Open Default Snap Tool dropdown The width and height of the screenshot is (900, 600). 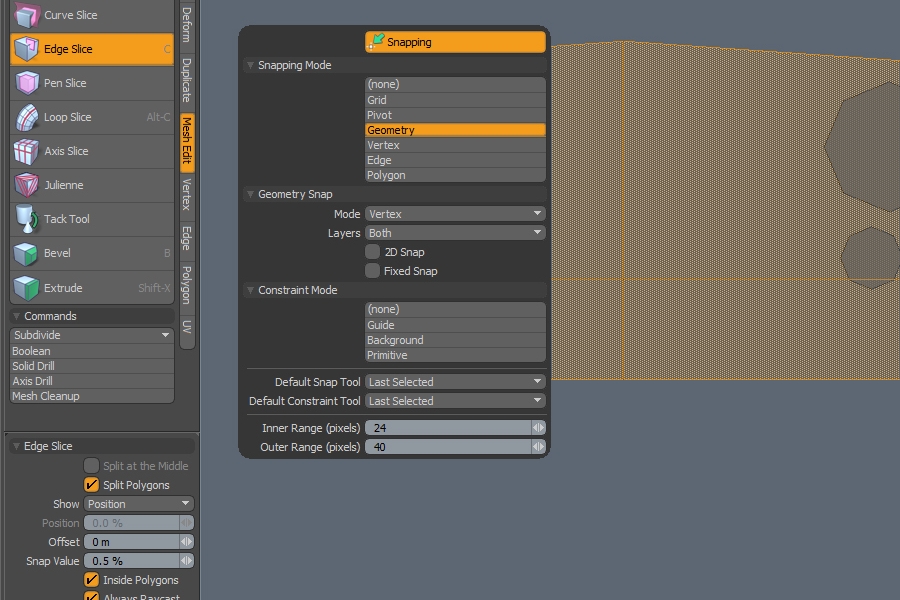click(x=455, y=381)
